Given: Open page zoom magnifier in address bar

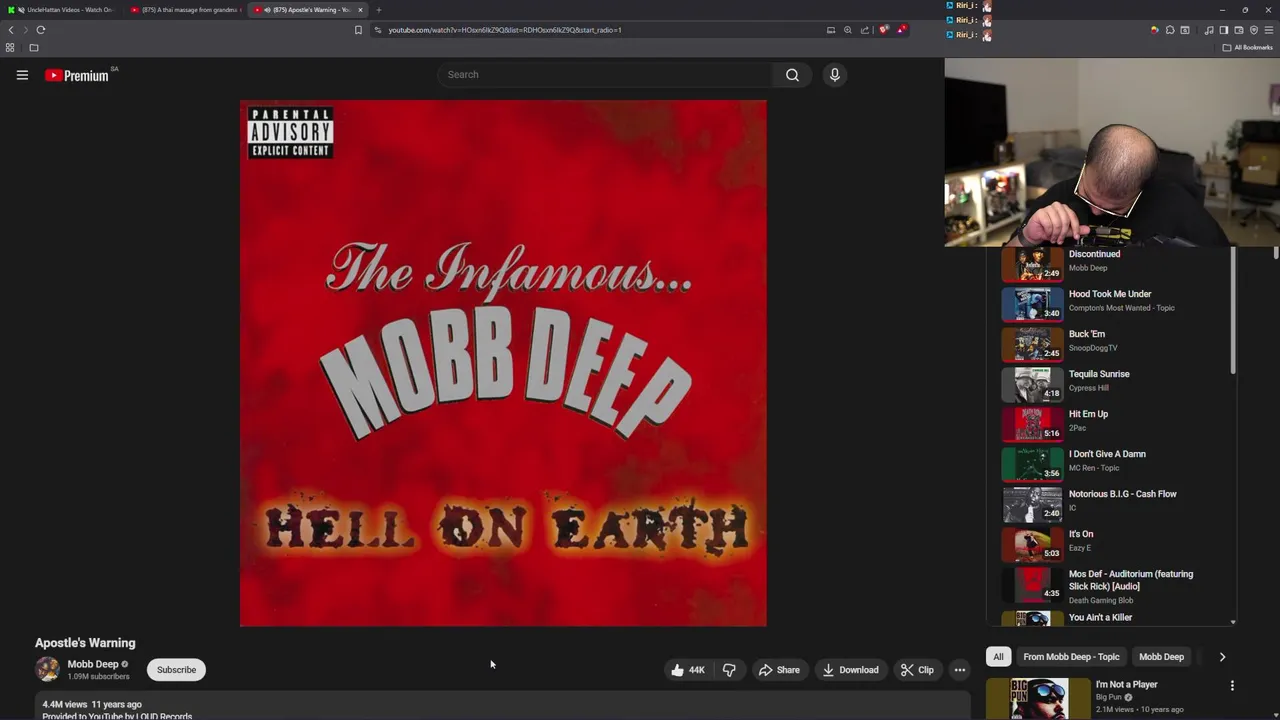Looking at the screenshot, I should tap(848, 30).
